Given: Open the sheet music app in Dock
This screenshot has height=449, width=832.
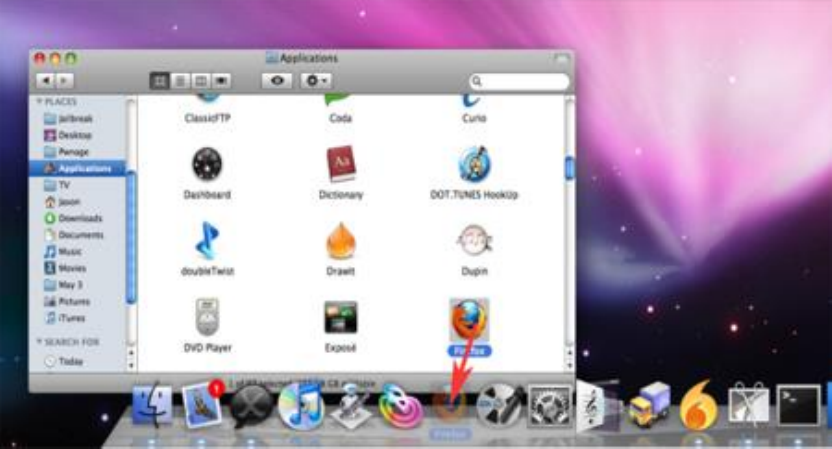Looking at the screenshot, I should (598, 406).
